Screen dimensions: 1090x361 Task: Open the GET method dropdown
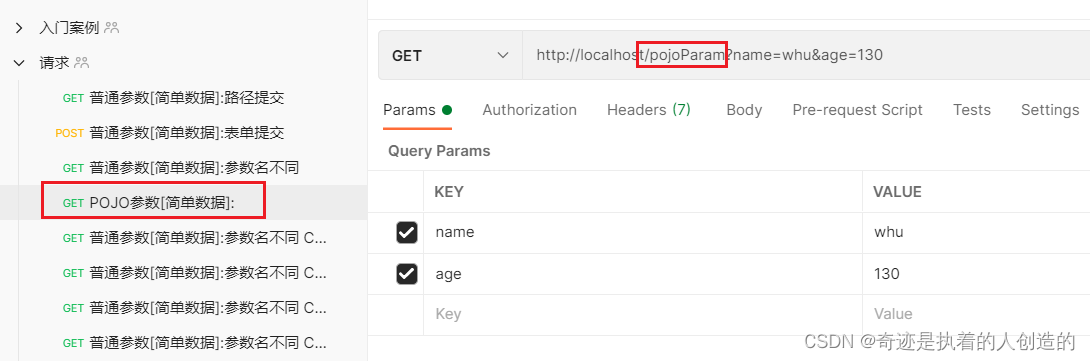(x=450, y=55)
